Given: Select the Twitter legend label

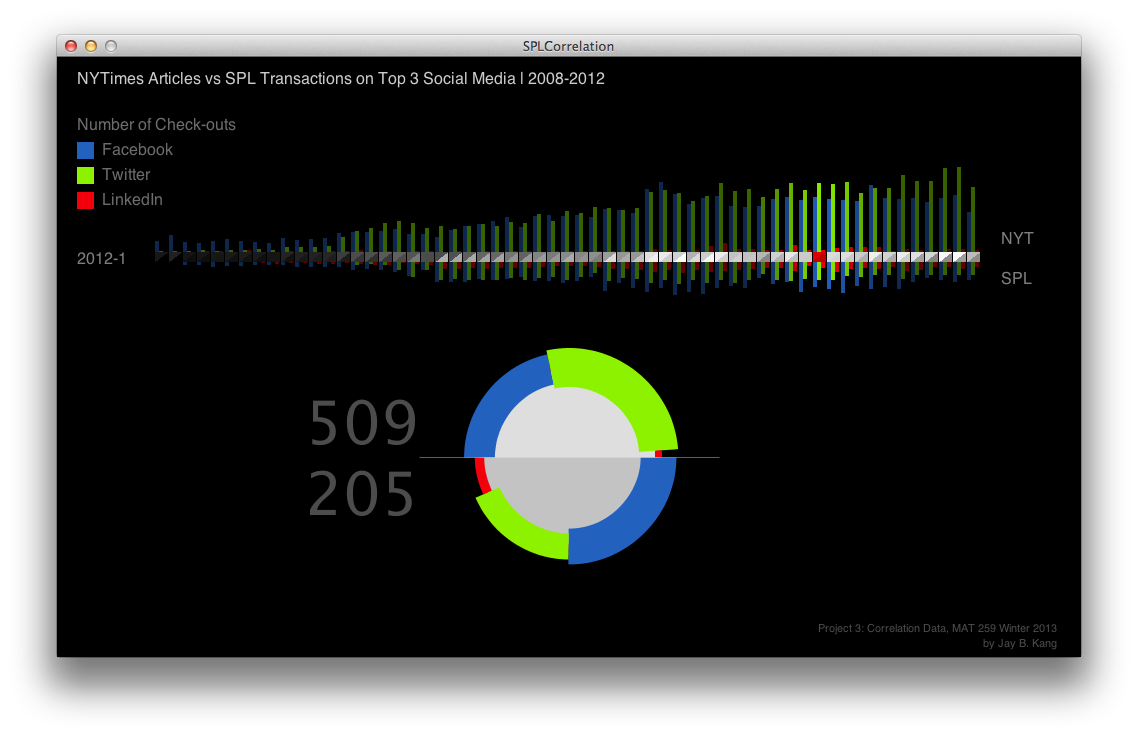Looking at the screenshot, I should point(126,175).
